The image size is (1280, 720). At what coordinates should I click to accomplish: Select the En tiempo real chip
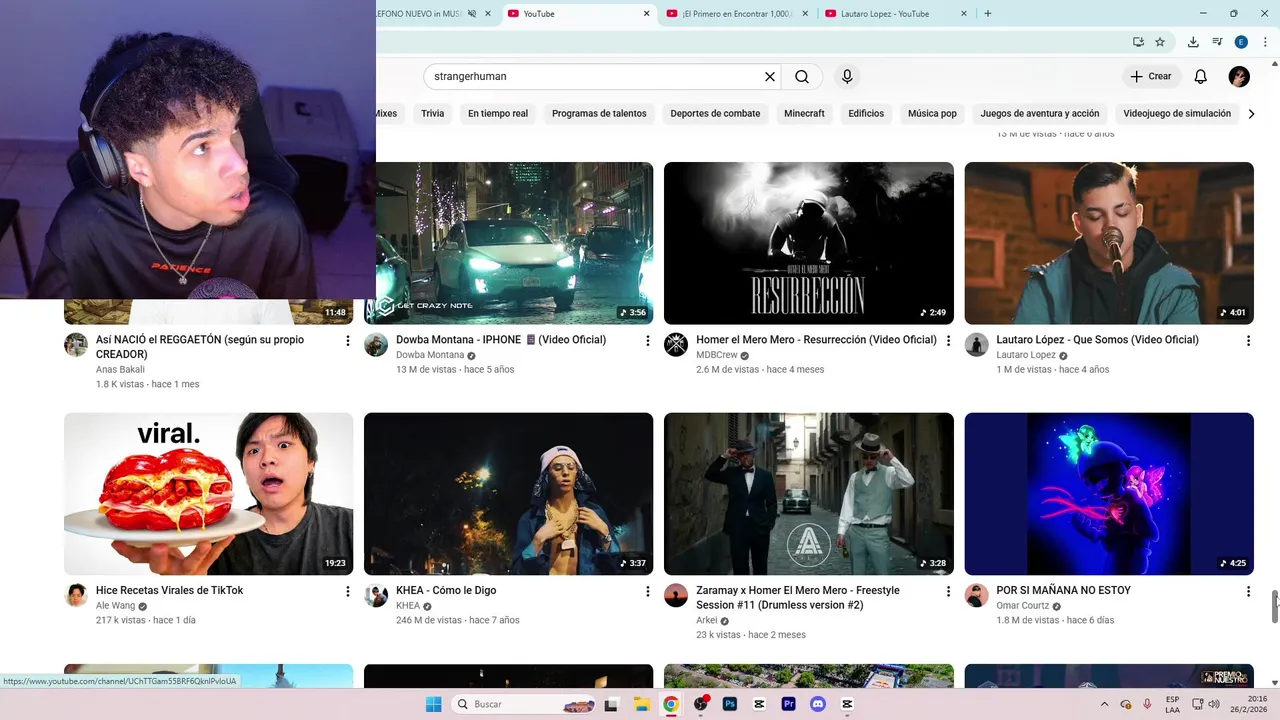[498, 113]
